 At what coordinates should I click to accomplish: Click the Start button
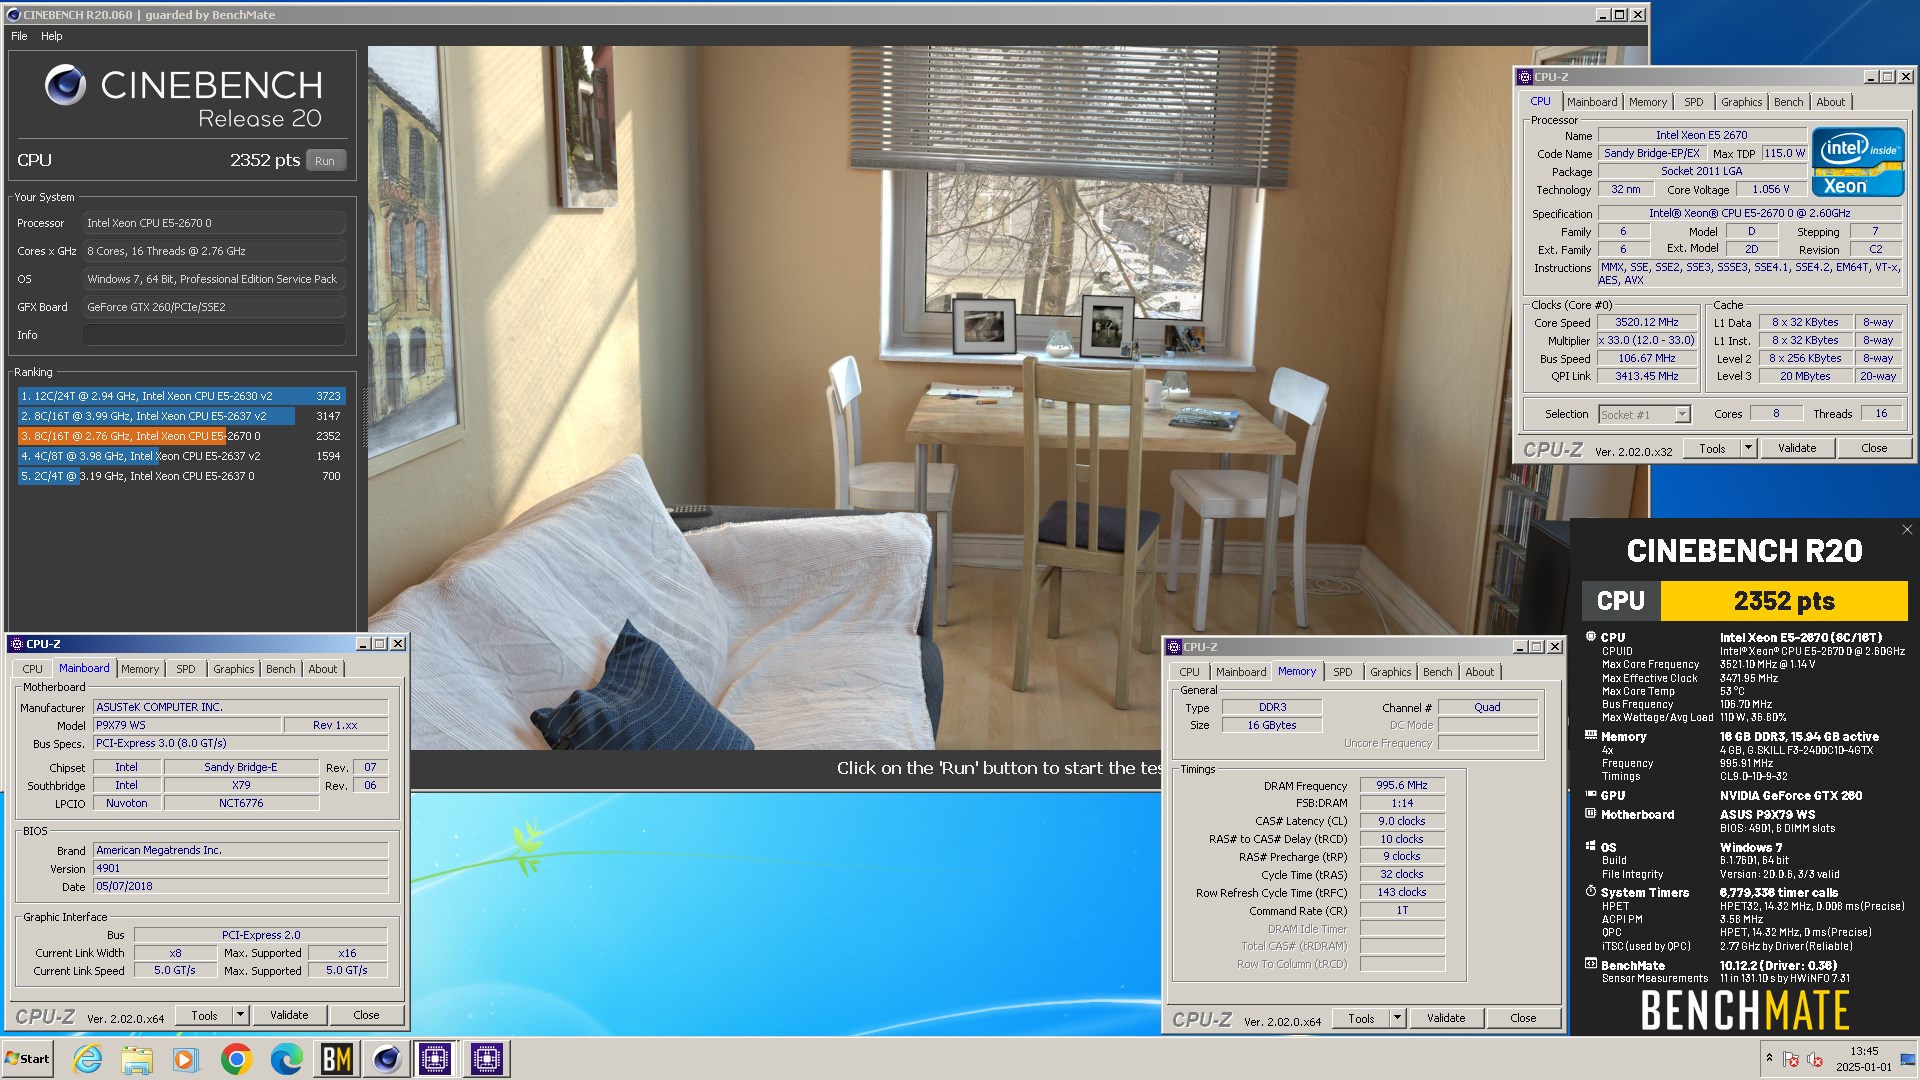[28, 1059]
